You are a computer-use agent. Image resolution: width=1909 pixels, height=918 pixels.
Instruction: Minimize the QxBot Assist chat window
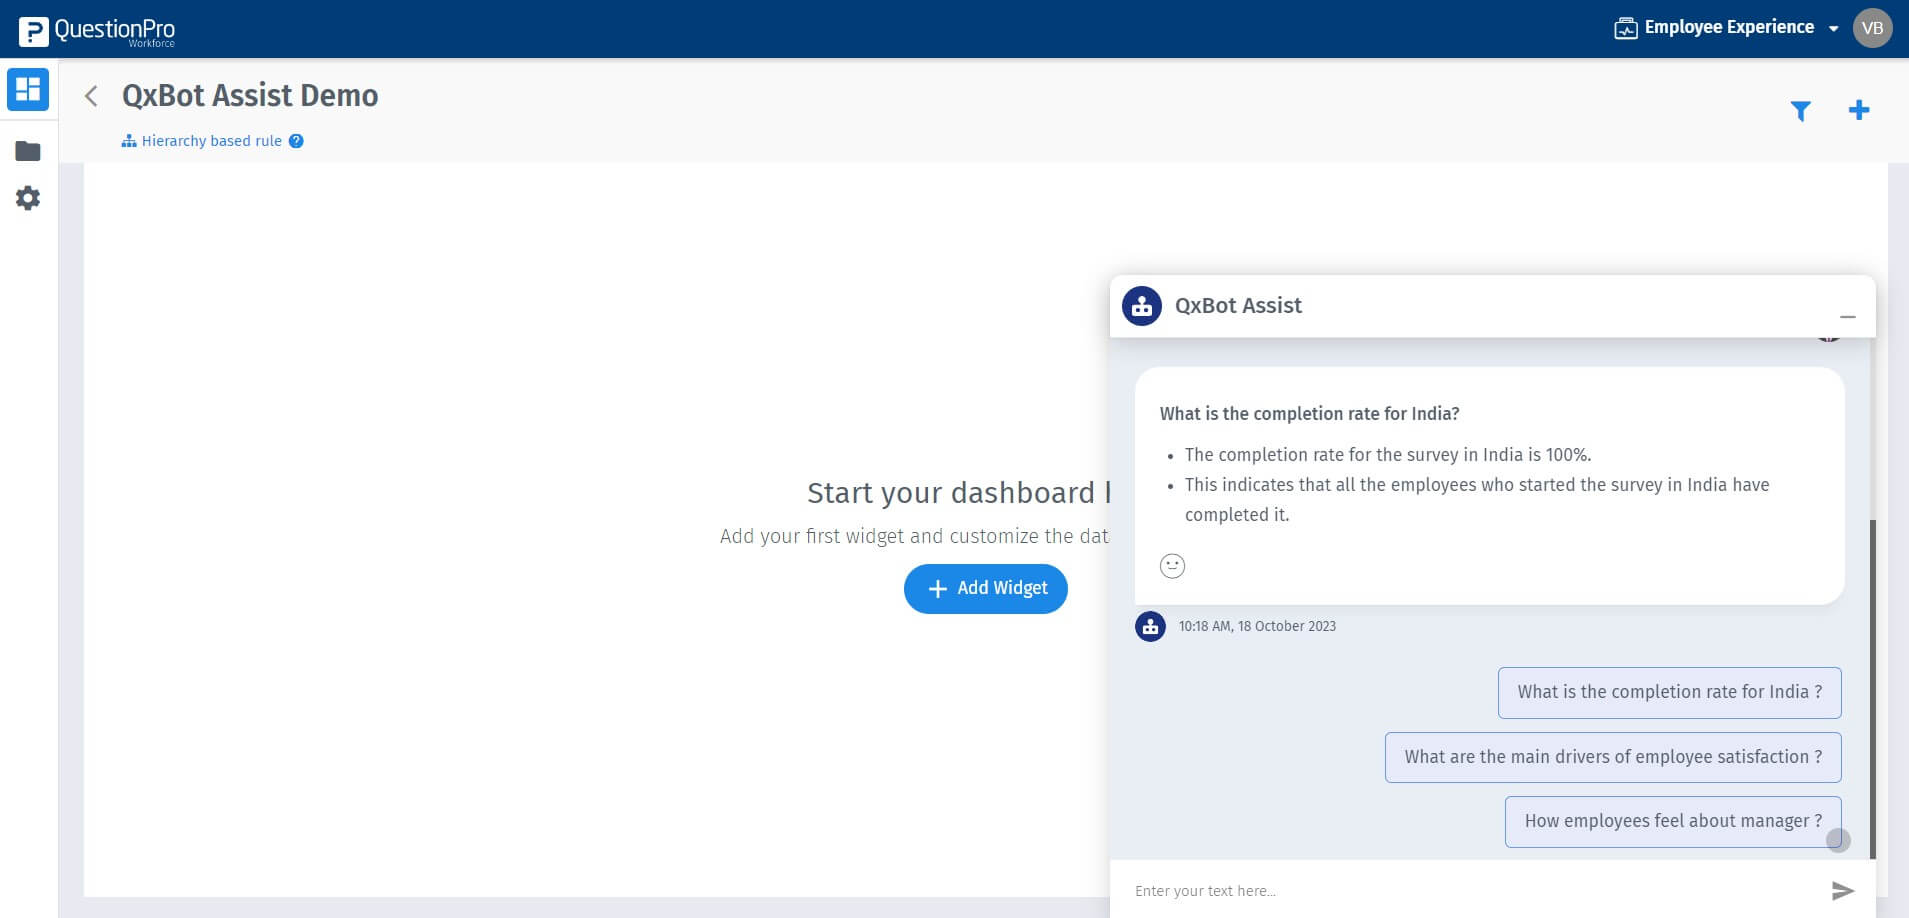click(1845, 315)
